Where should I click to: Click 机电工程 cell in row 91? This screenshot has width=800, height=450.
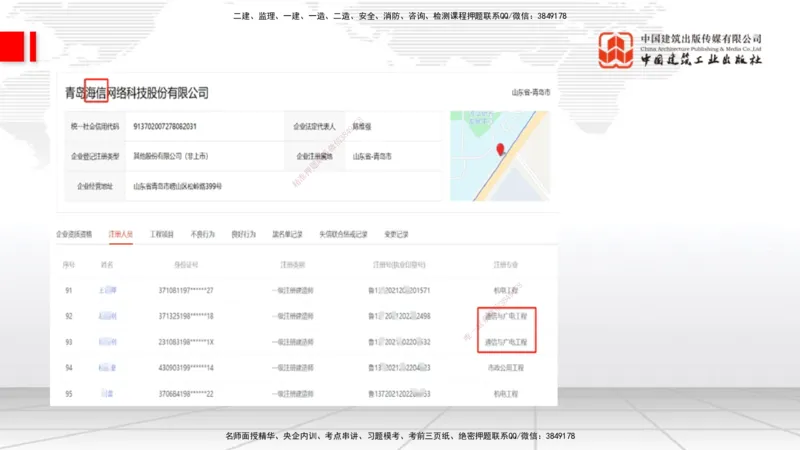[506, 290]
